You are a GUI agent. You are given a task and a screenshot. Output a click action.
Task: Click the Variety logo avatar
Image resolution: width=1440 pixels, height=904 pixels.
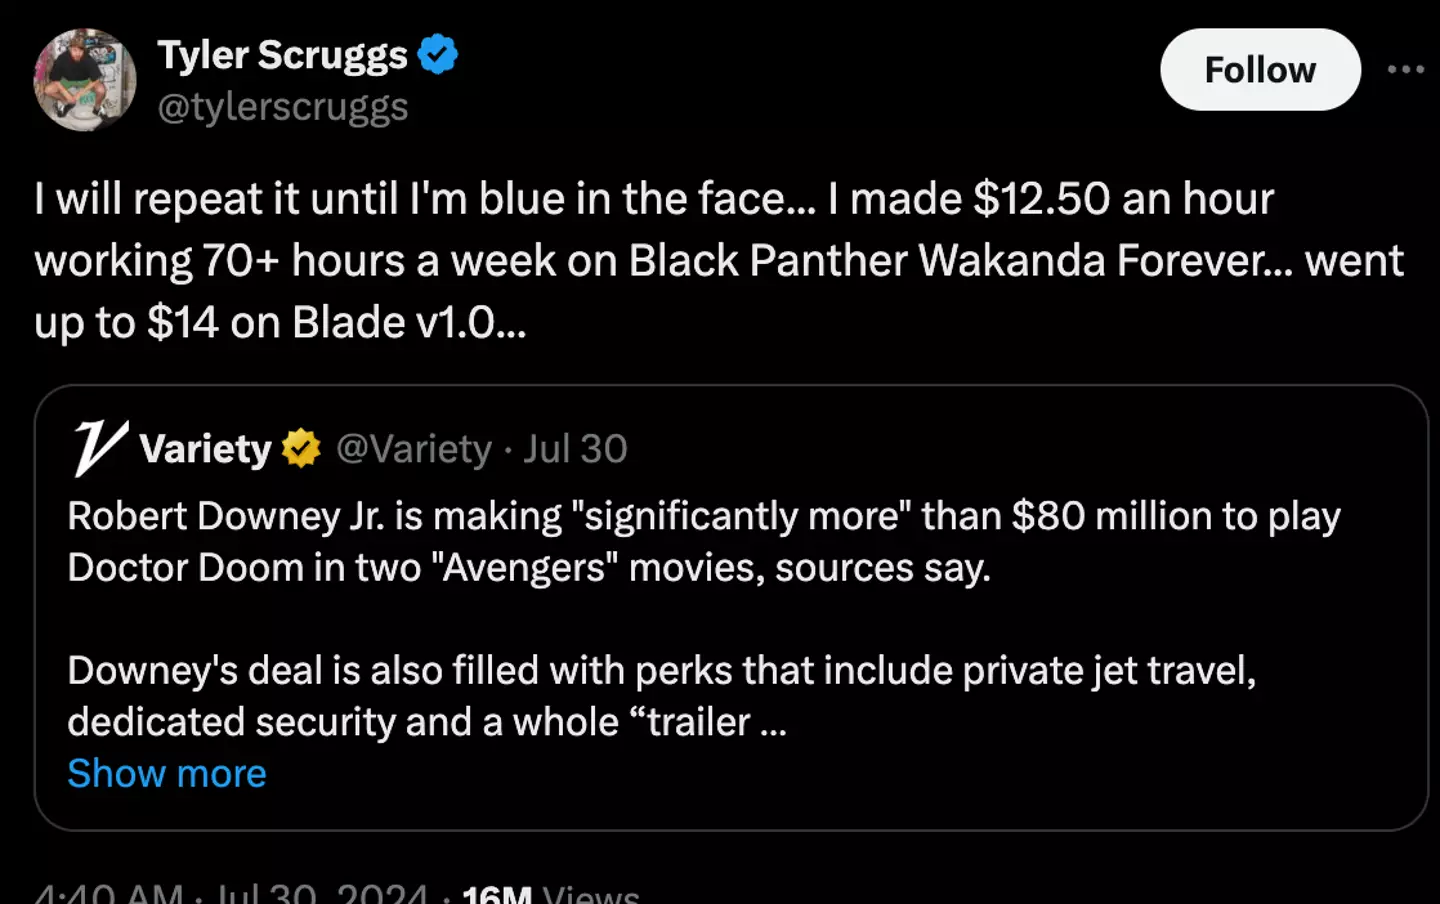click(100, 448)
